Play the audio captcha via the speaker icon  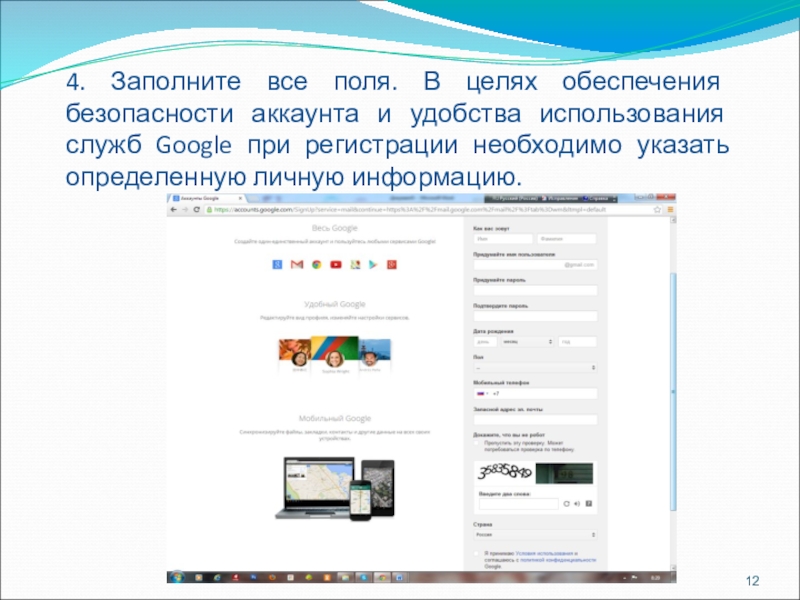[x=576, y=504]
